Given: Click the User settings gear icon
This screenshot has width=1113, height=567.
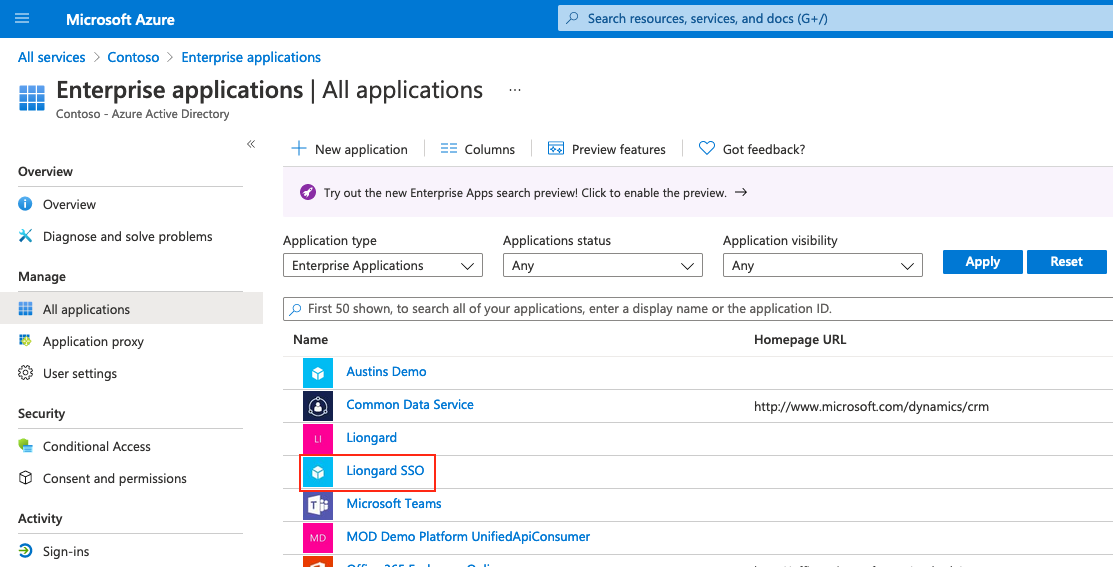Looking at the screenshot, I should (26, 373).
